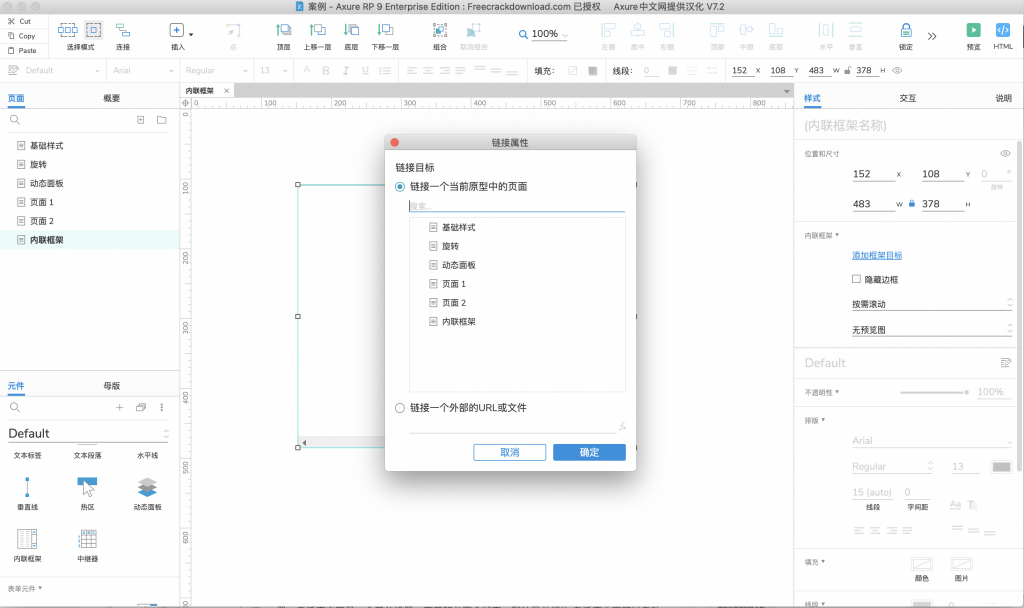Select the Hot Spot (热区) widget
Image resolution: width=1024 pixels, height=608 pixels.
pyautogui.click(x=87, y=487)
